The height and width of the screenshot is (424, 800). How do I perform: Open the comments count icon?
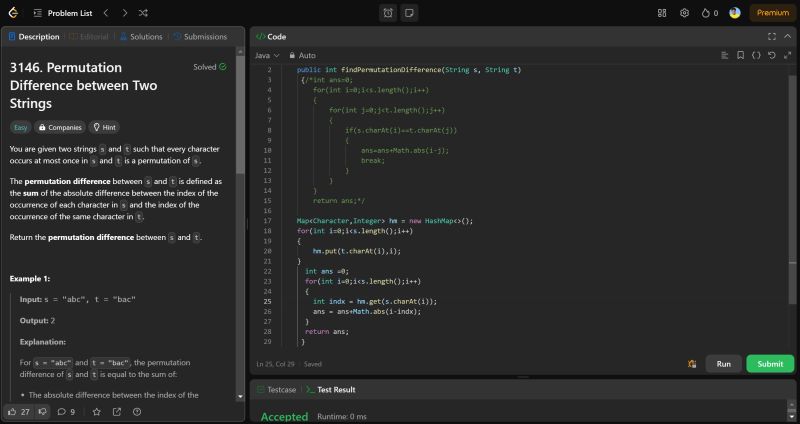pos(66,412)
